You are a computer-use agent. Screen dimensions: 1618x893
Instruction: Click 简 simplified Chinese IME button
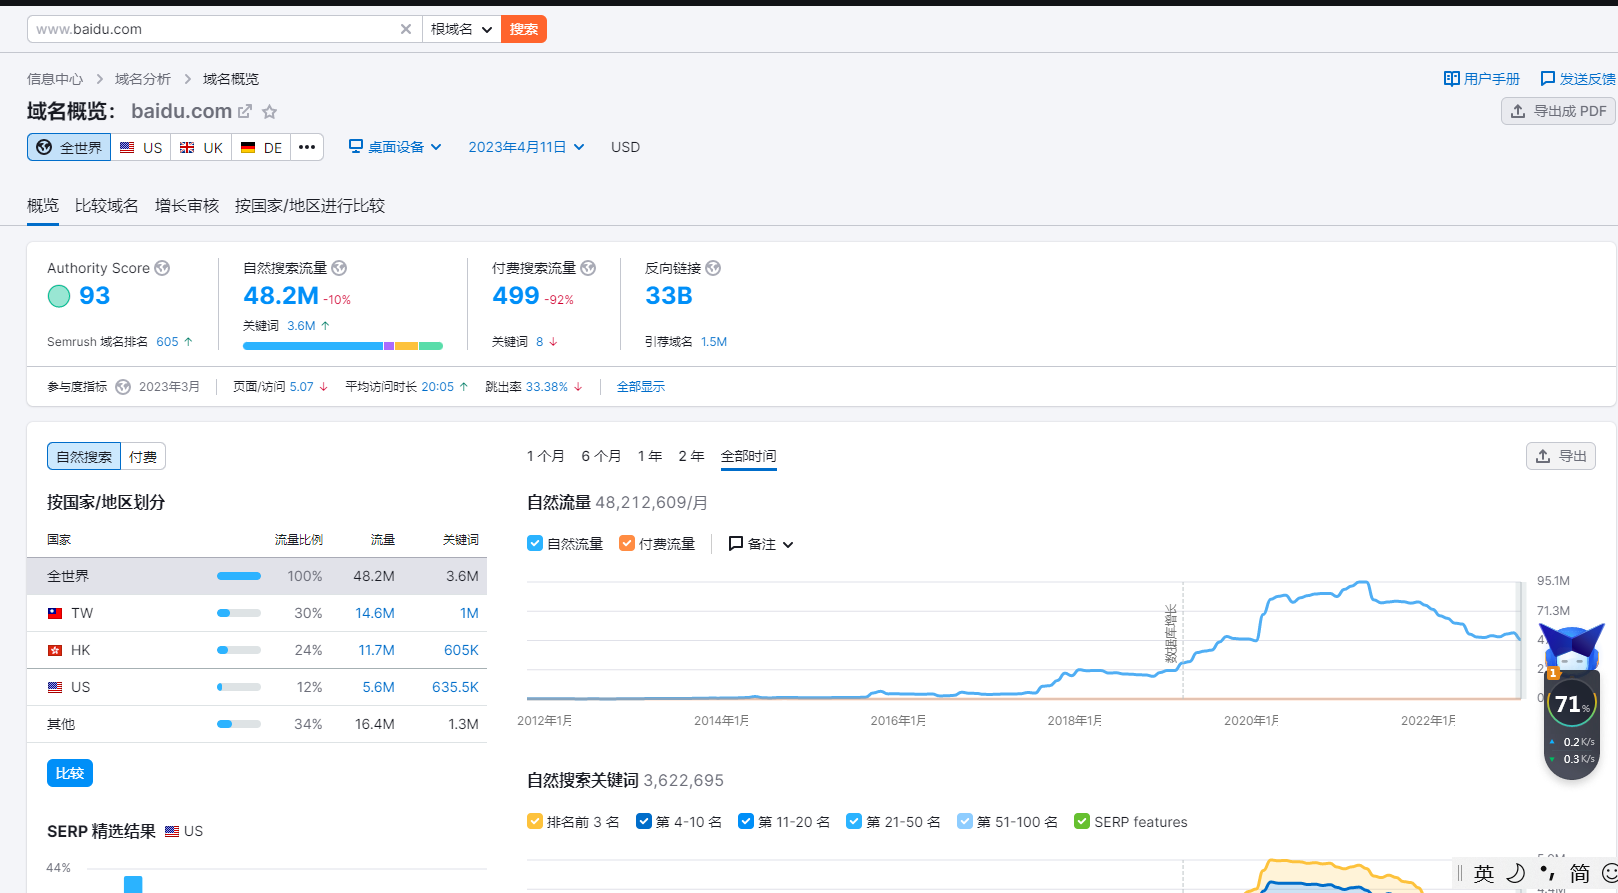coord(1580,874)
